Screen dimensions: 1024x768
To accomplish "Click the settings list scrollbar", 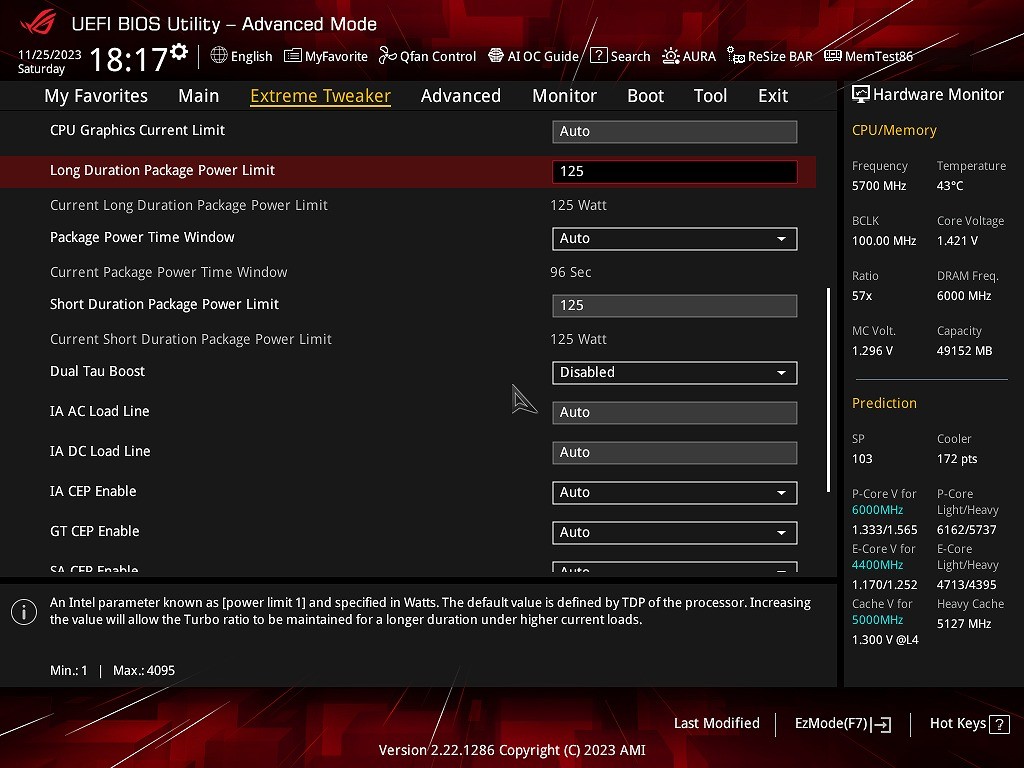I will (828, 389).
